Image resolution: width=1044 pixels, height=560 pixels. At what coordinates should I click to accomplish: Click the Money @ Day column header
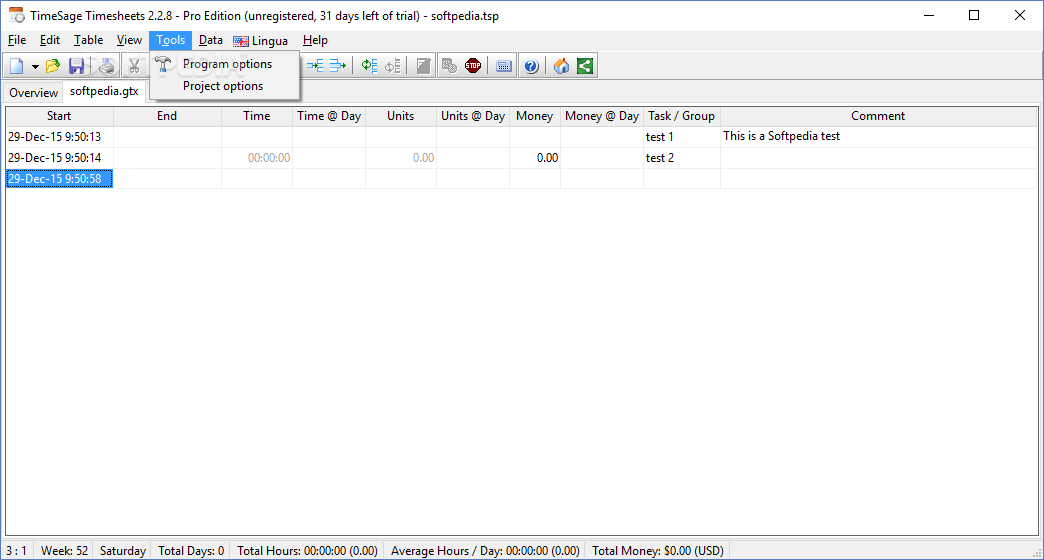602,116
